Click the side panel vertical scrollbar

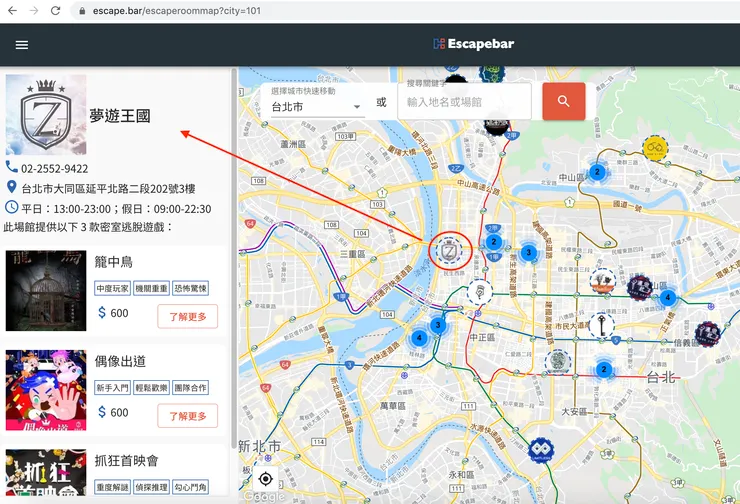(234, 258)
